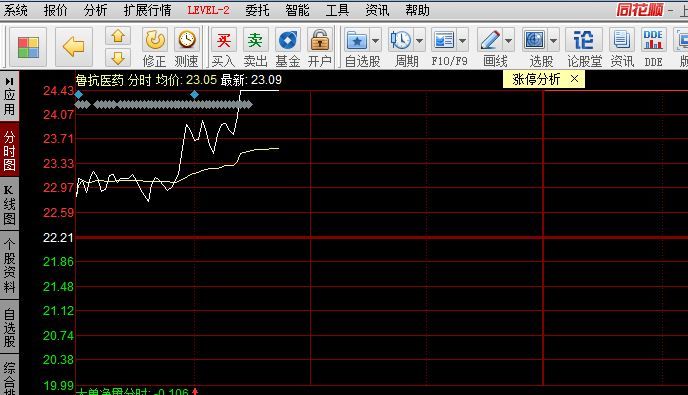Image resolution: width=688 pixels, height=395 pixels.
Task: Expand the 自选股 dropdown arrow
Action: (x=375, y=41)
